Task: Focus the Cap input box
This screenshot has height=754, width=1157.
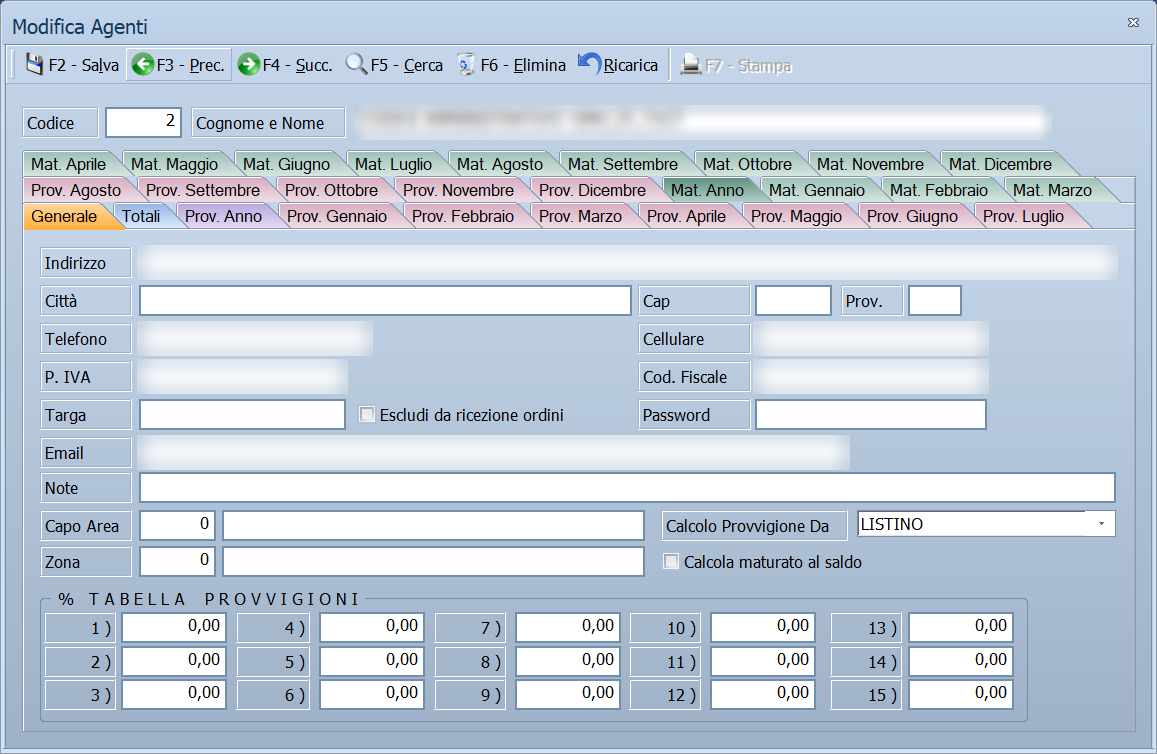Action: (793, 301)
